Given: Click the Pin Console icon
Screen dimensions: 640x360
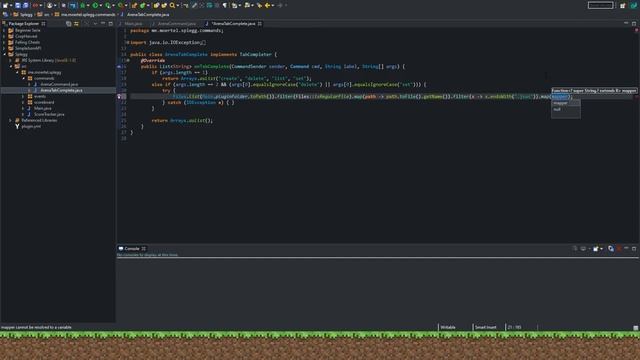Looking at the screenshot, I should [575, 249].
